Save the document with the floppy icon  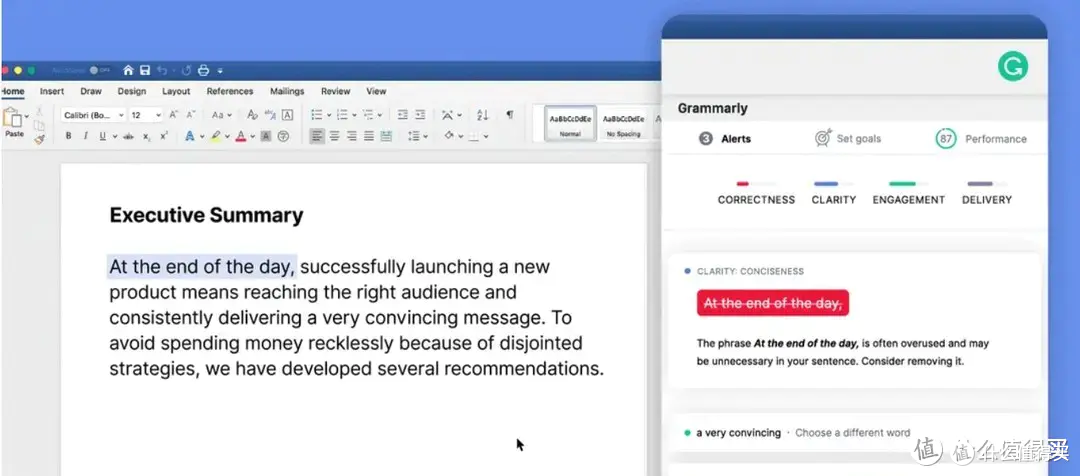click(x=145, y=70)
